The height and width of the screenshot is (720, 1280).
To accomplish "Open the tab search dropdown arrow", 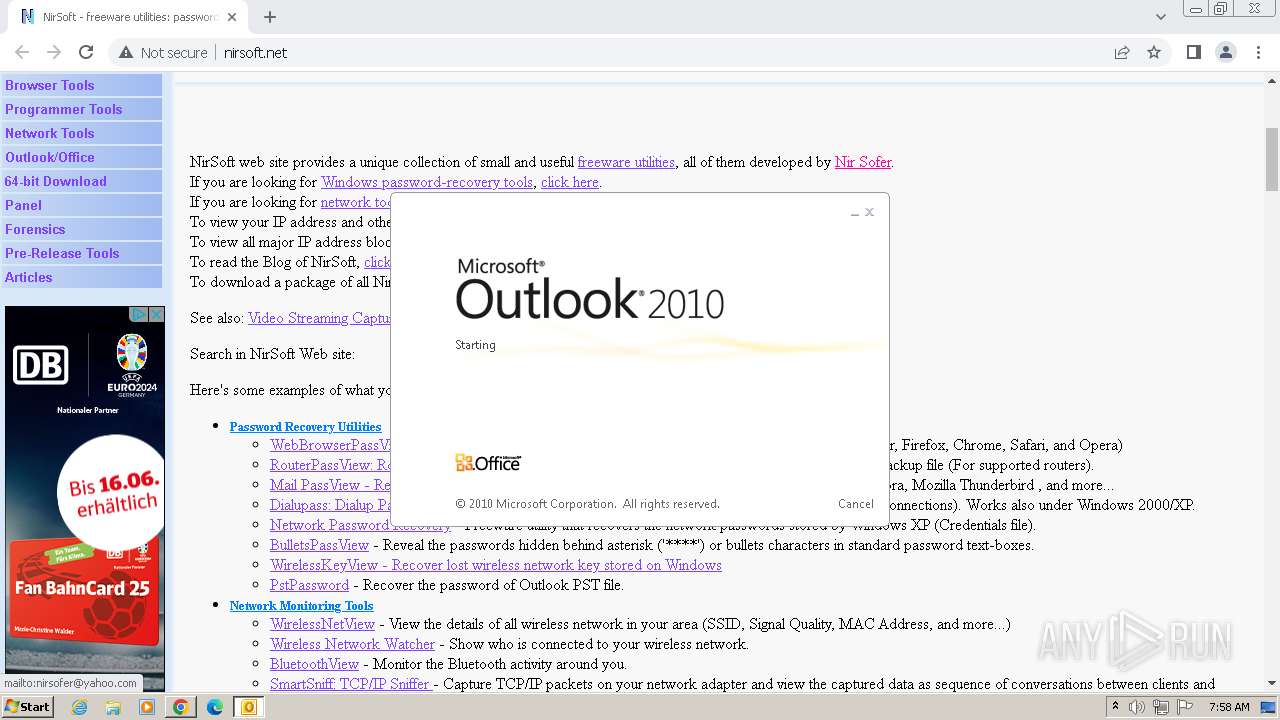I will [1160, 17].
